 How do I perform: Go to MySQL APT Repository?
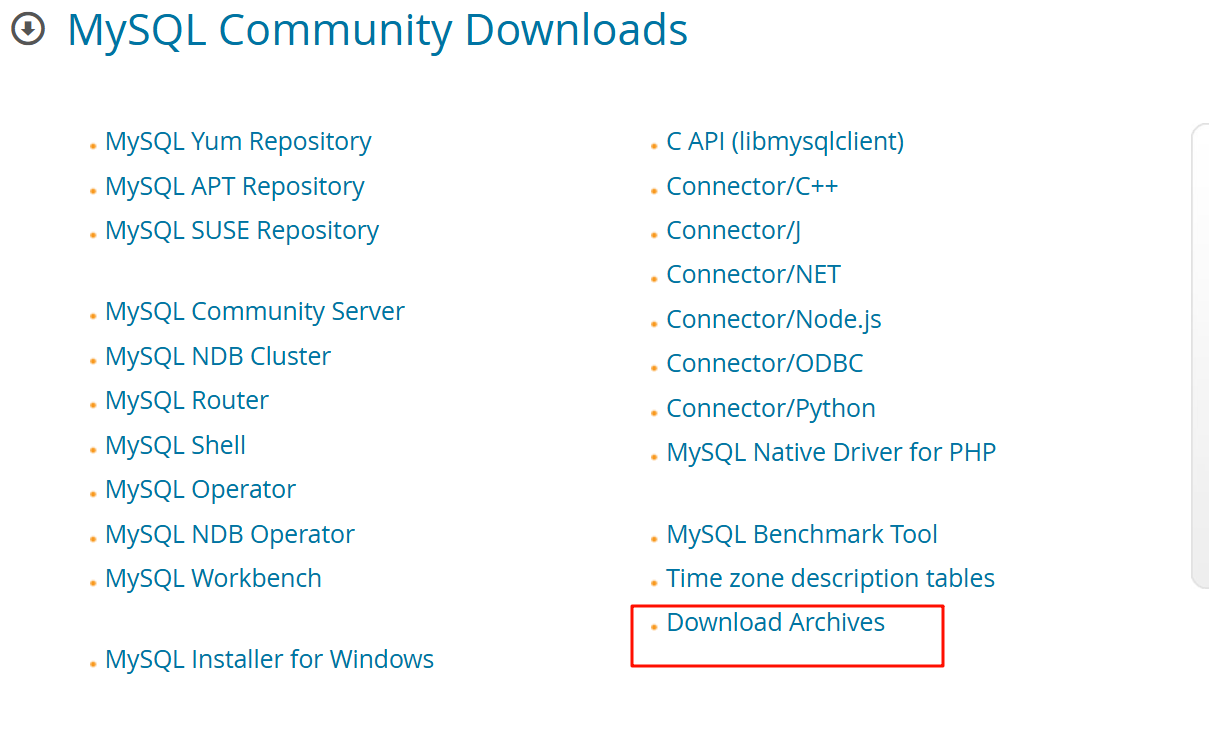click(x=235, y=187)
